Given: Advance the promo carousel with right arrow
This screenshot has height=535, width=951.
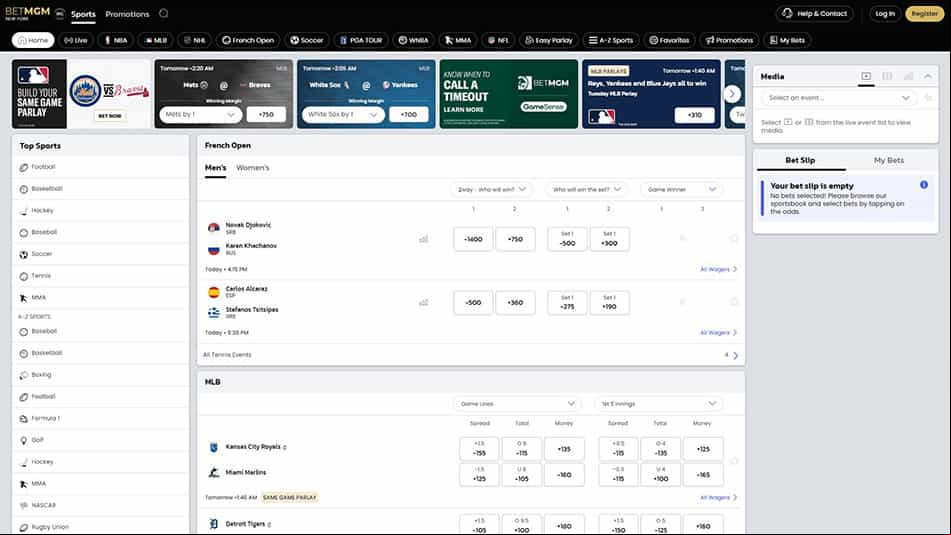Looking at the screenshot, I should tap(732, 93).
